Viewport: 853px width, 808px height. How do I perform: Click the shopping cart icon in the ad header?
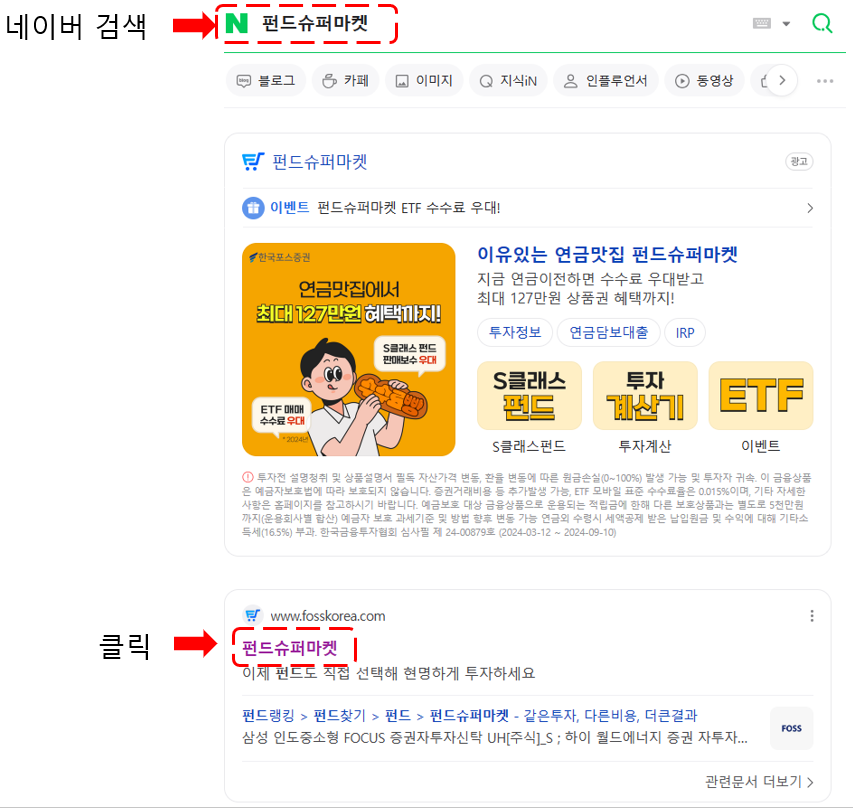[x=253, y=162]
